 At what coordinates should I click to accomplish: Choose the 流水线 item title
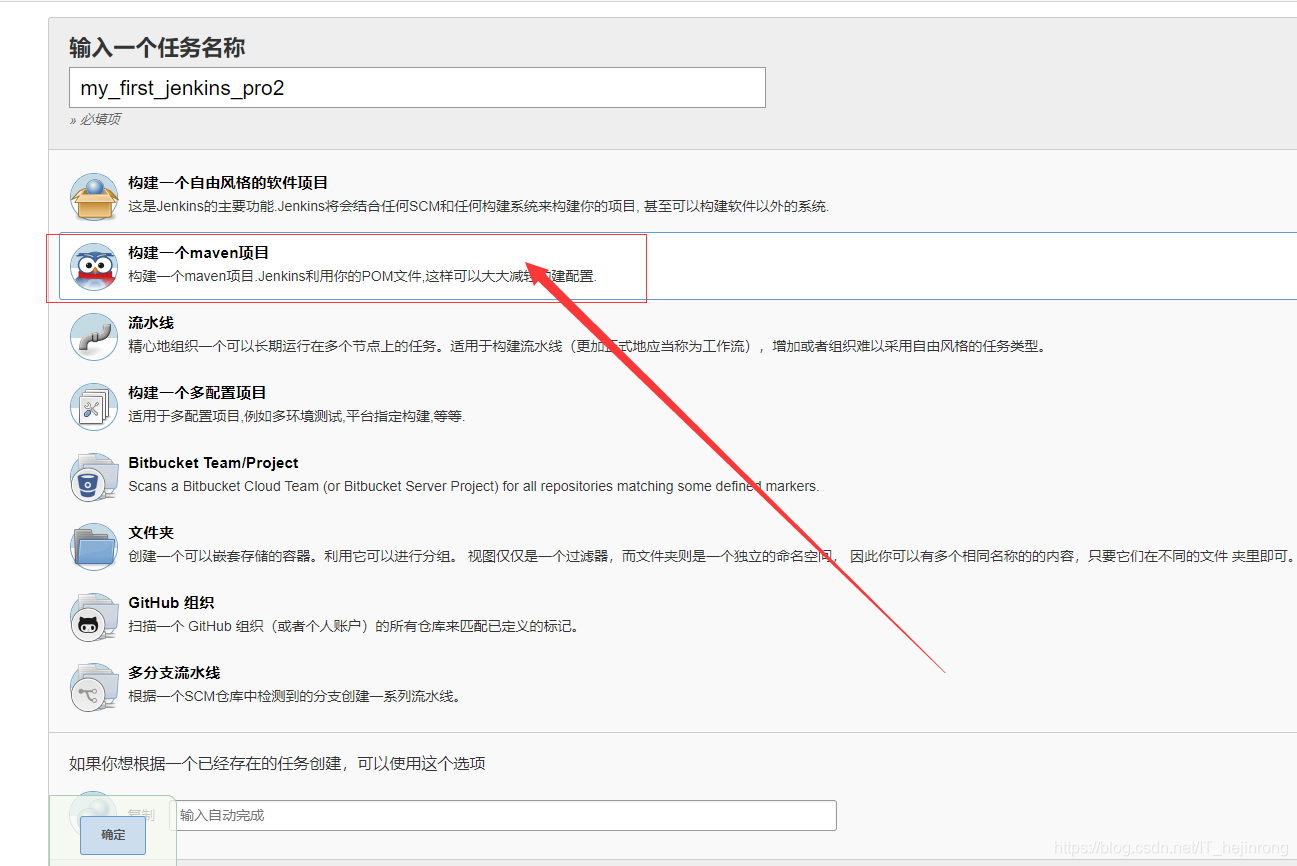point(151,323)
